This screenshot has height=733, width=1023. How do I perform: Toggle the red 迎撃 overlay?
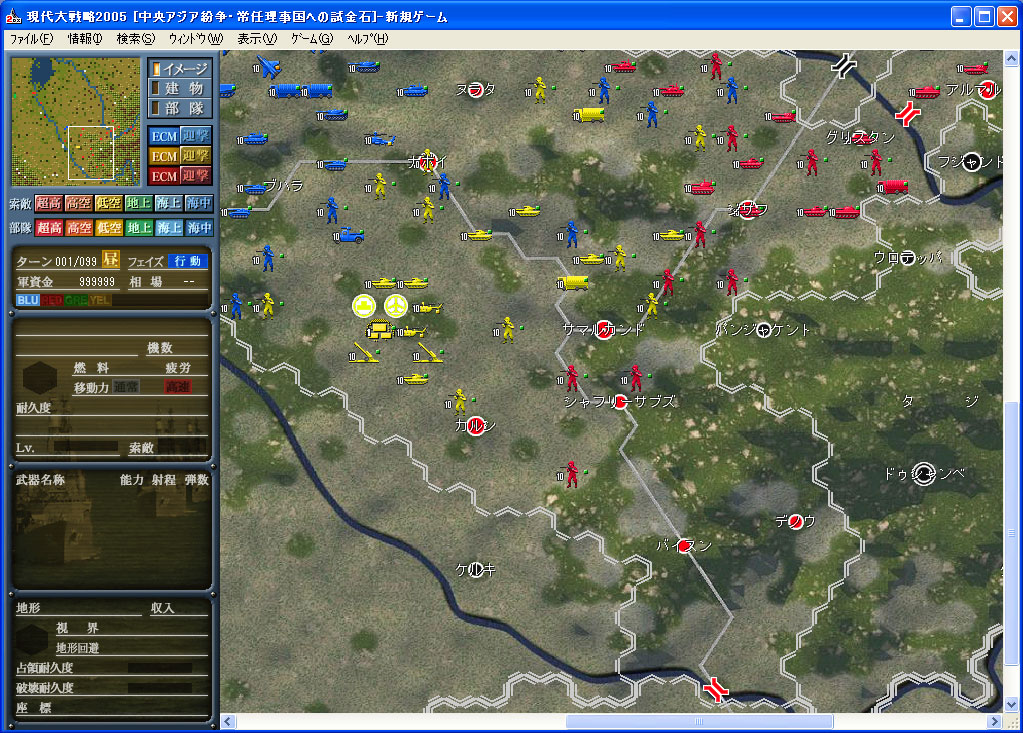(196, 176)
